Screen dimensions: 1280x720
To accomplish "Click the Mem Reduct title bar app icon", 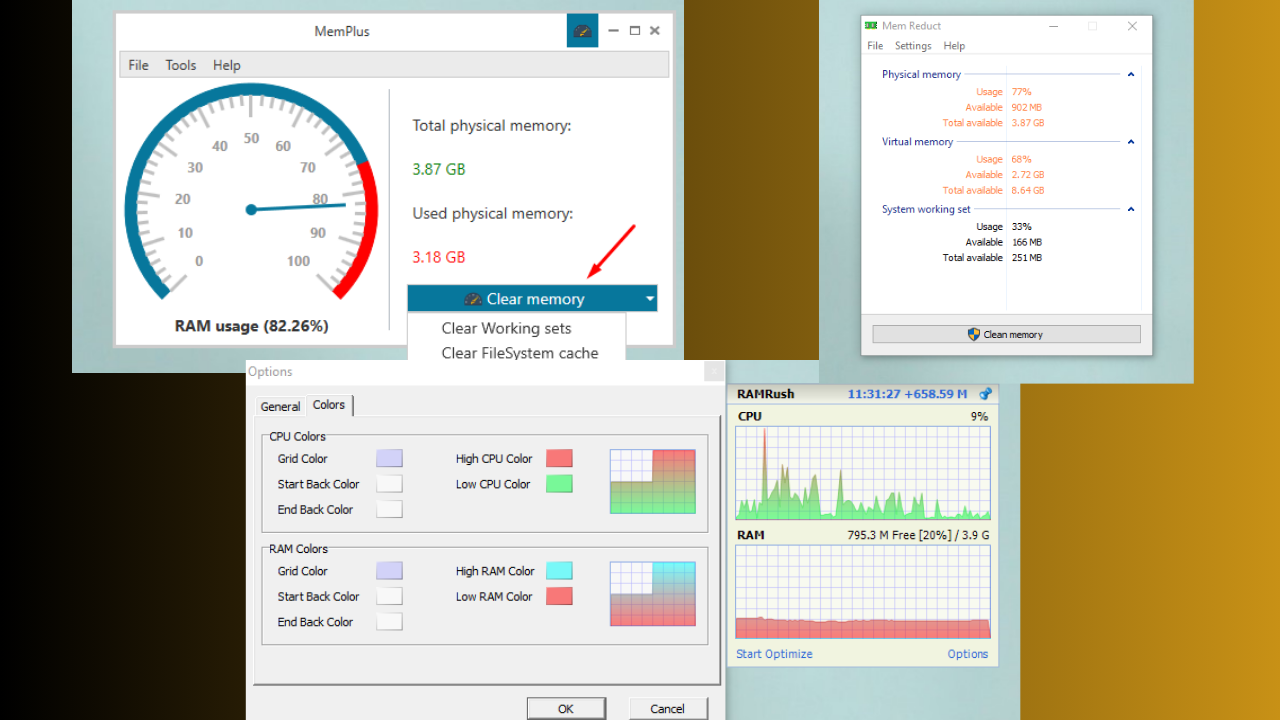I will click(x=871, y=26).
